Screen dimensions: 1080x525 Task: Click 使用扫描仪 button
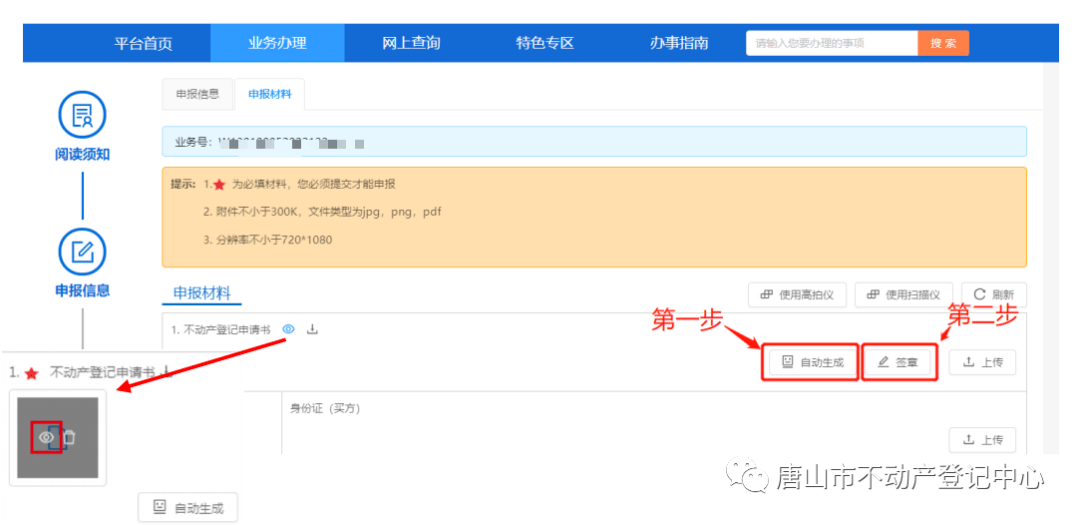click(x=903, y=295)
